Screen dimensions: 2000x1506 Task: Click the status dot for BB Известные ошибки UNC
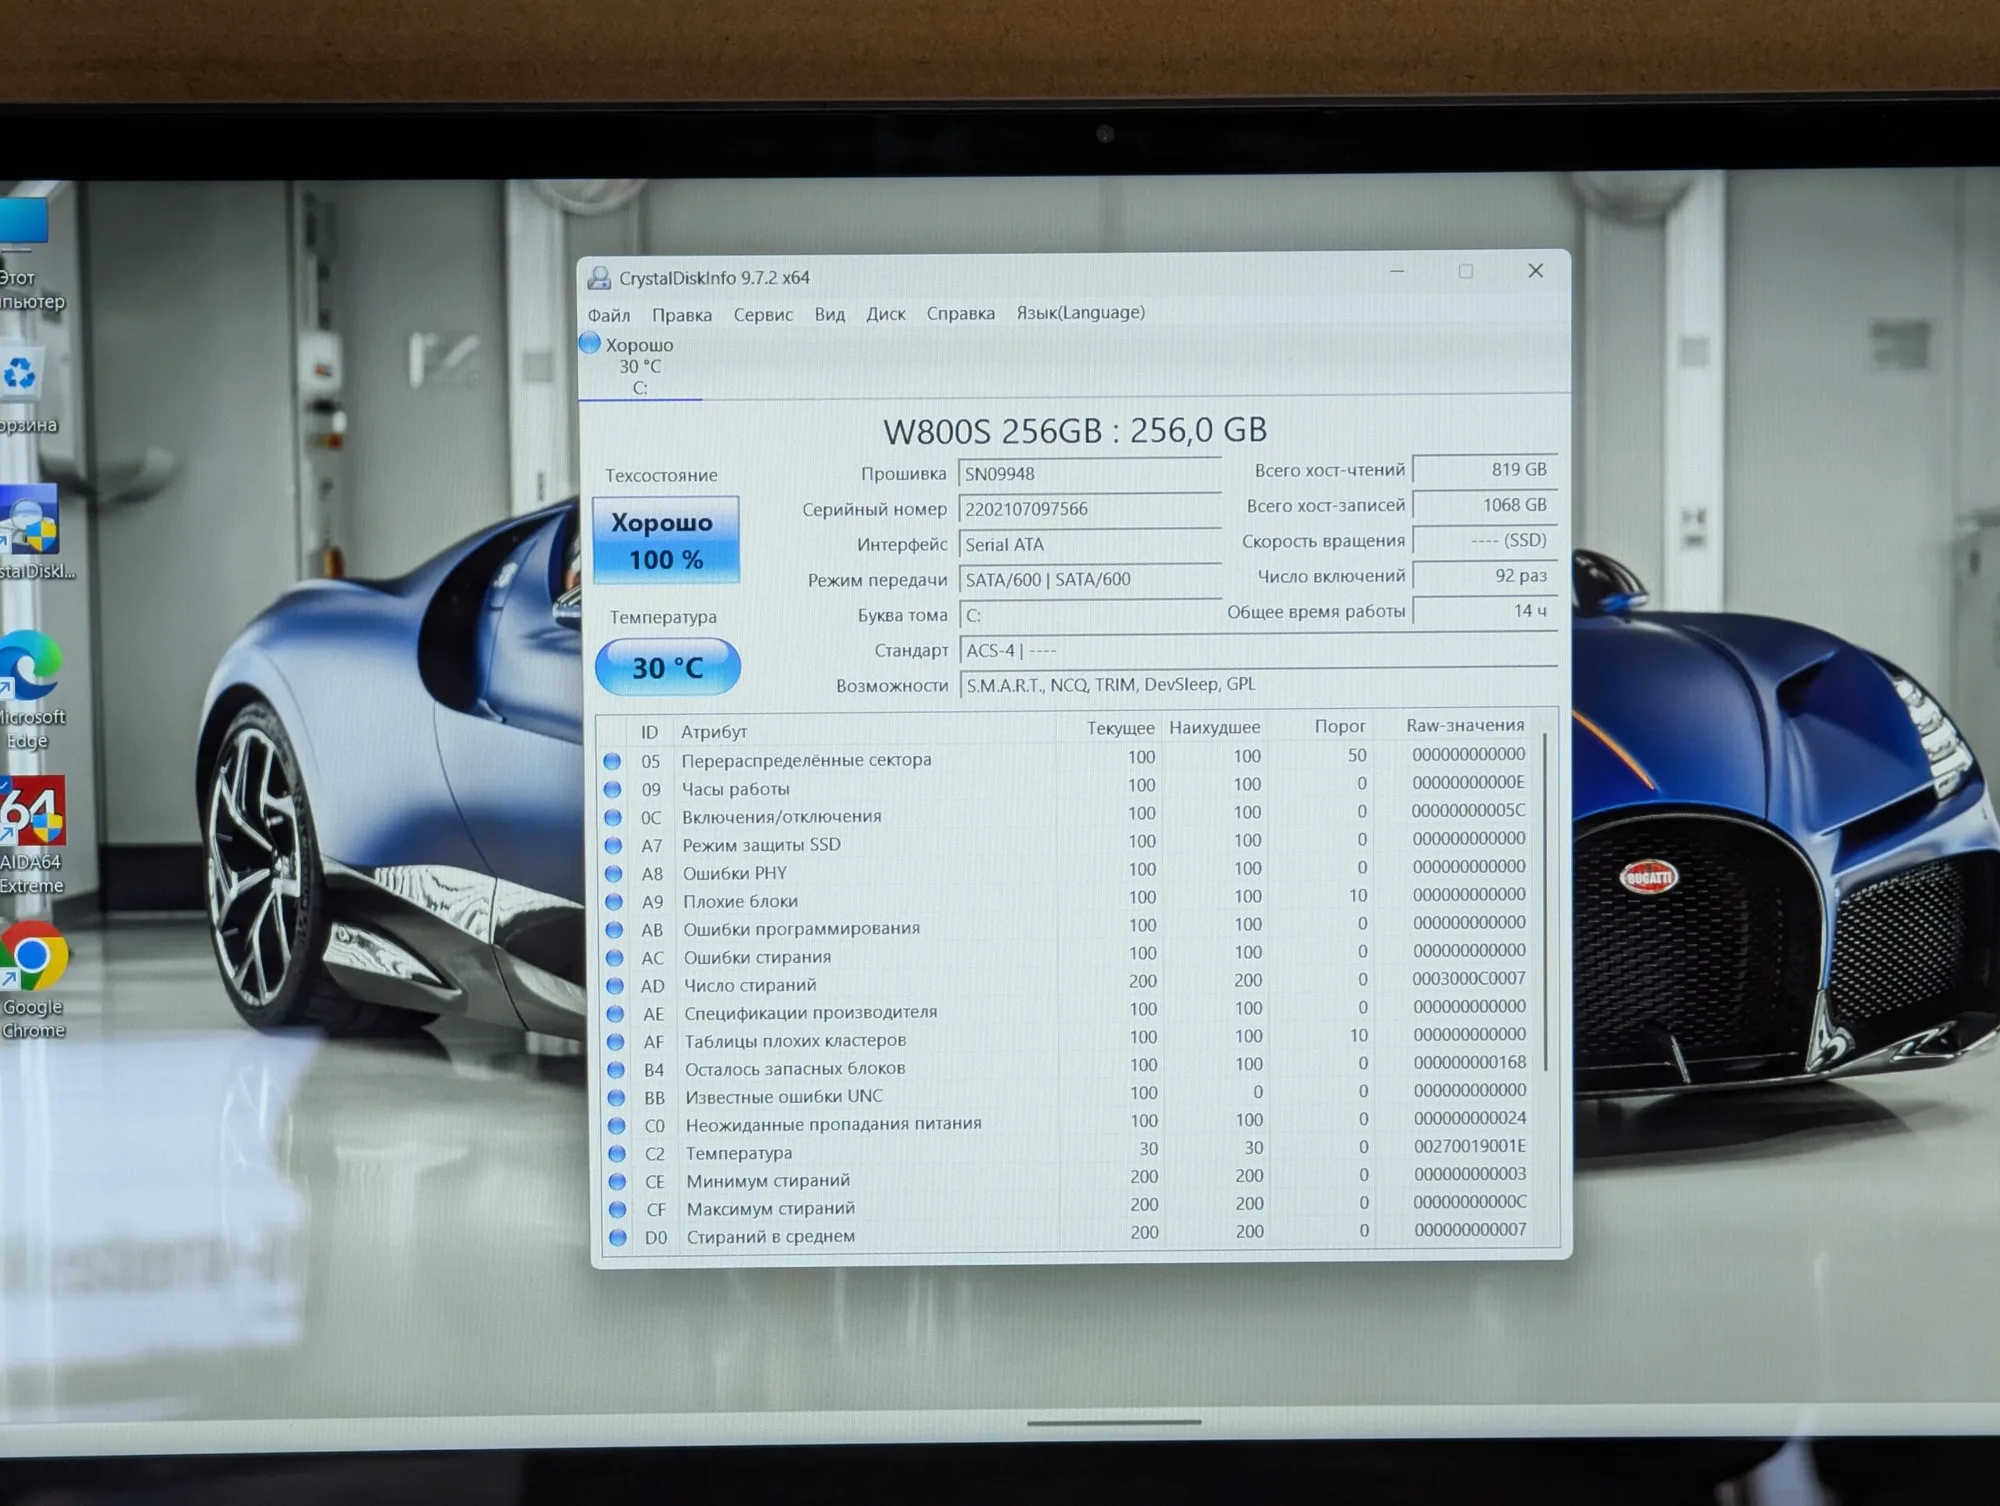[617, 1097]
